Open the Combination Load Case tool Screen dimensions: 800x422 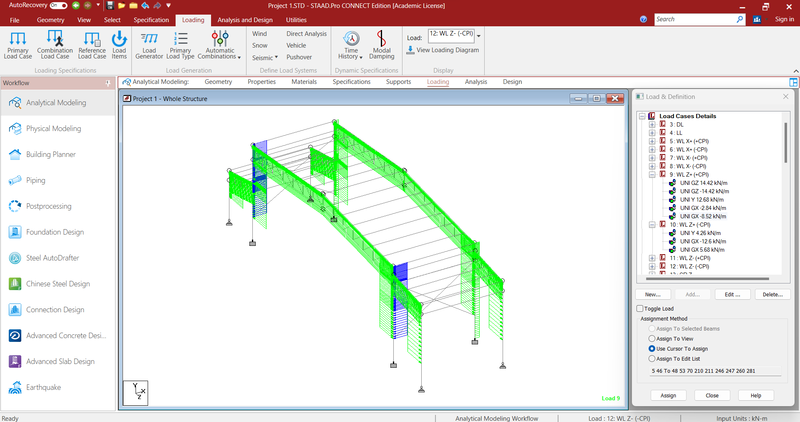tap(55, 45)
